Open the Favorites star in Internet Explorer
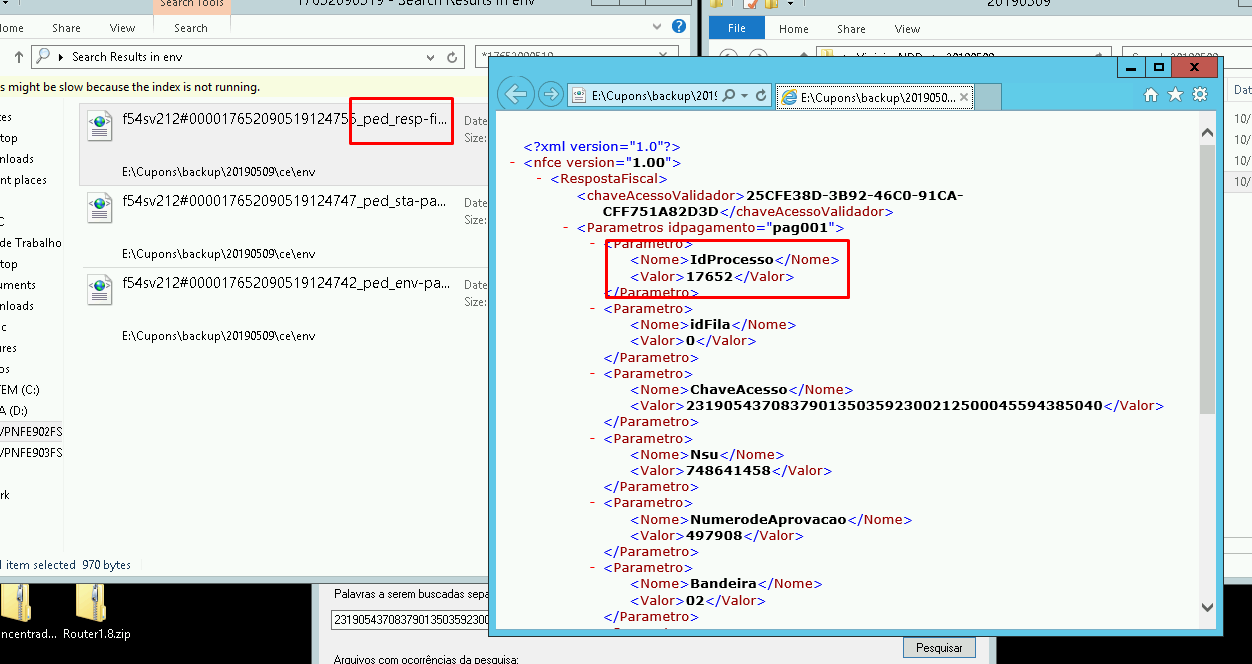The height and width of the screenshot is (664, 1252). (1175, 95)
